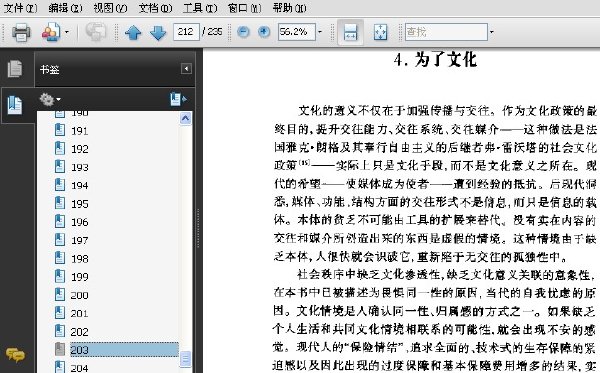Go to previous page with up arrow
The height and width of the screenshot is (373, 600).
click(x=133, y=33)
